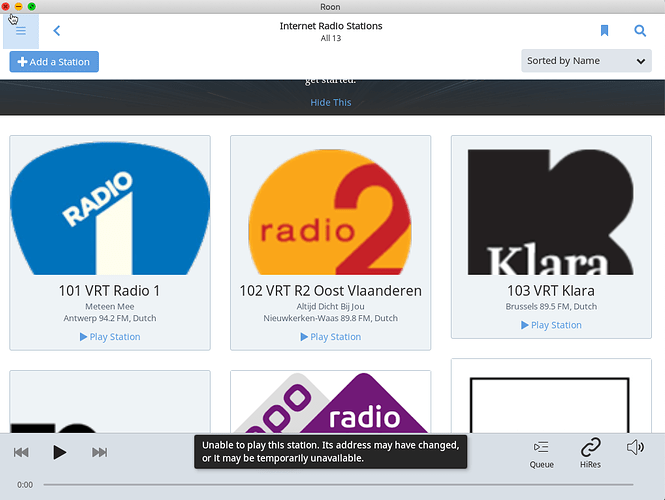Select the title 101 VRT Radio 1
The height and width of the screenshot is (500, 665).
click(109, 291)
